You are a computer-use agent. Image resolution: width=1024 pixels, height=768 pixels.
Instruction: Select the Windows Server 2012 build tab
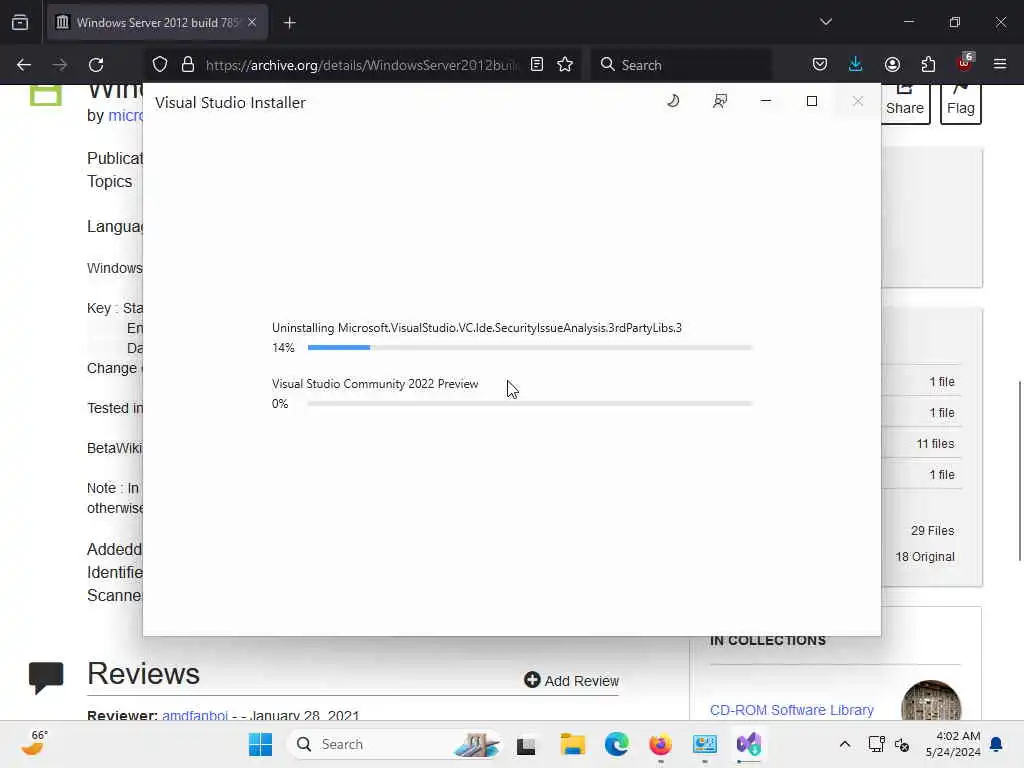pos(157,23)
